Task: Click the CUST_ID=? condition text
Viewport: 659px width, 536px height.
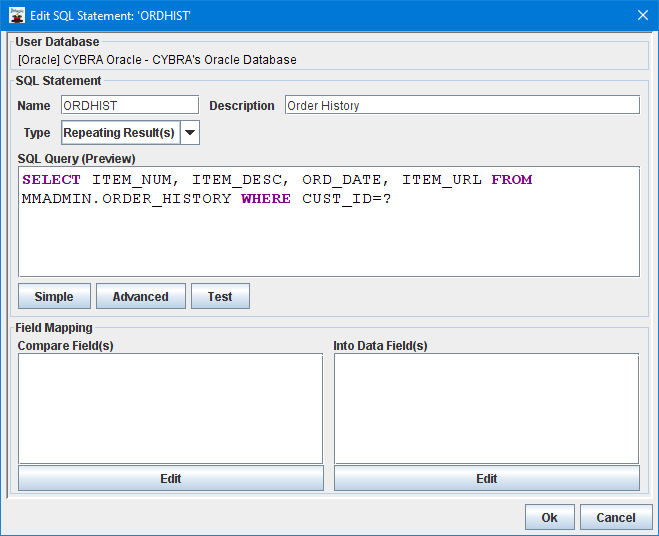Action: point(346,198)
